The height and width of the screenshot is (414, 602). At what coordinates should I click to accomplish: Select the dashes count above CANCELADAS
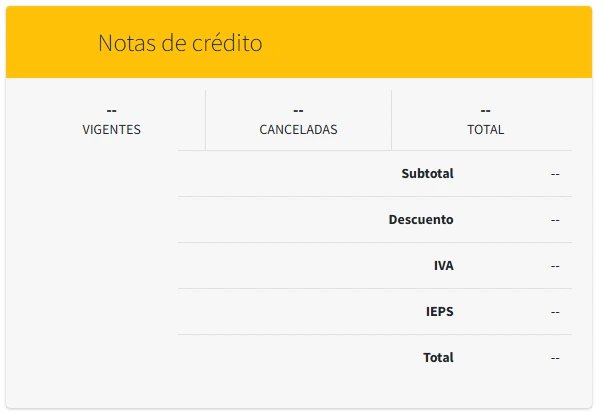tap(298, 110)
